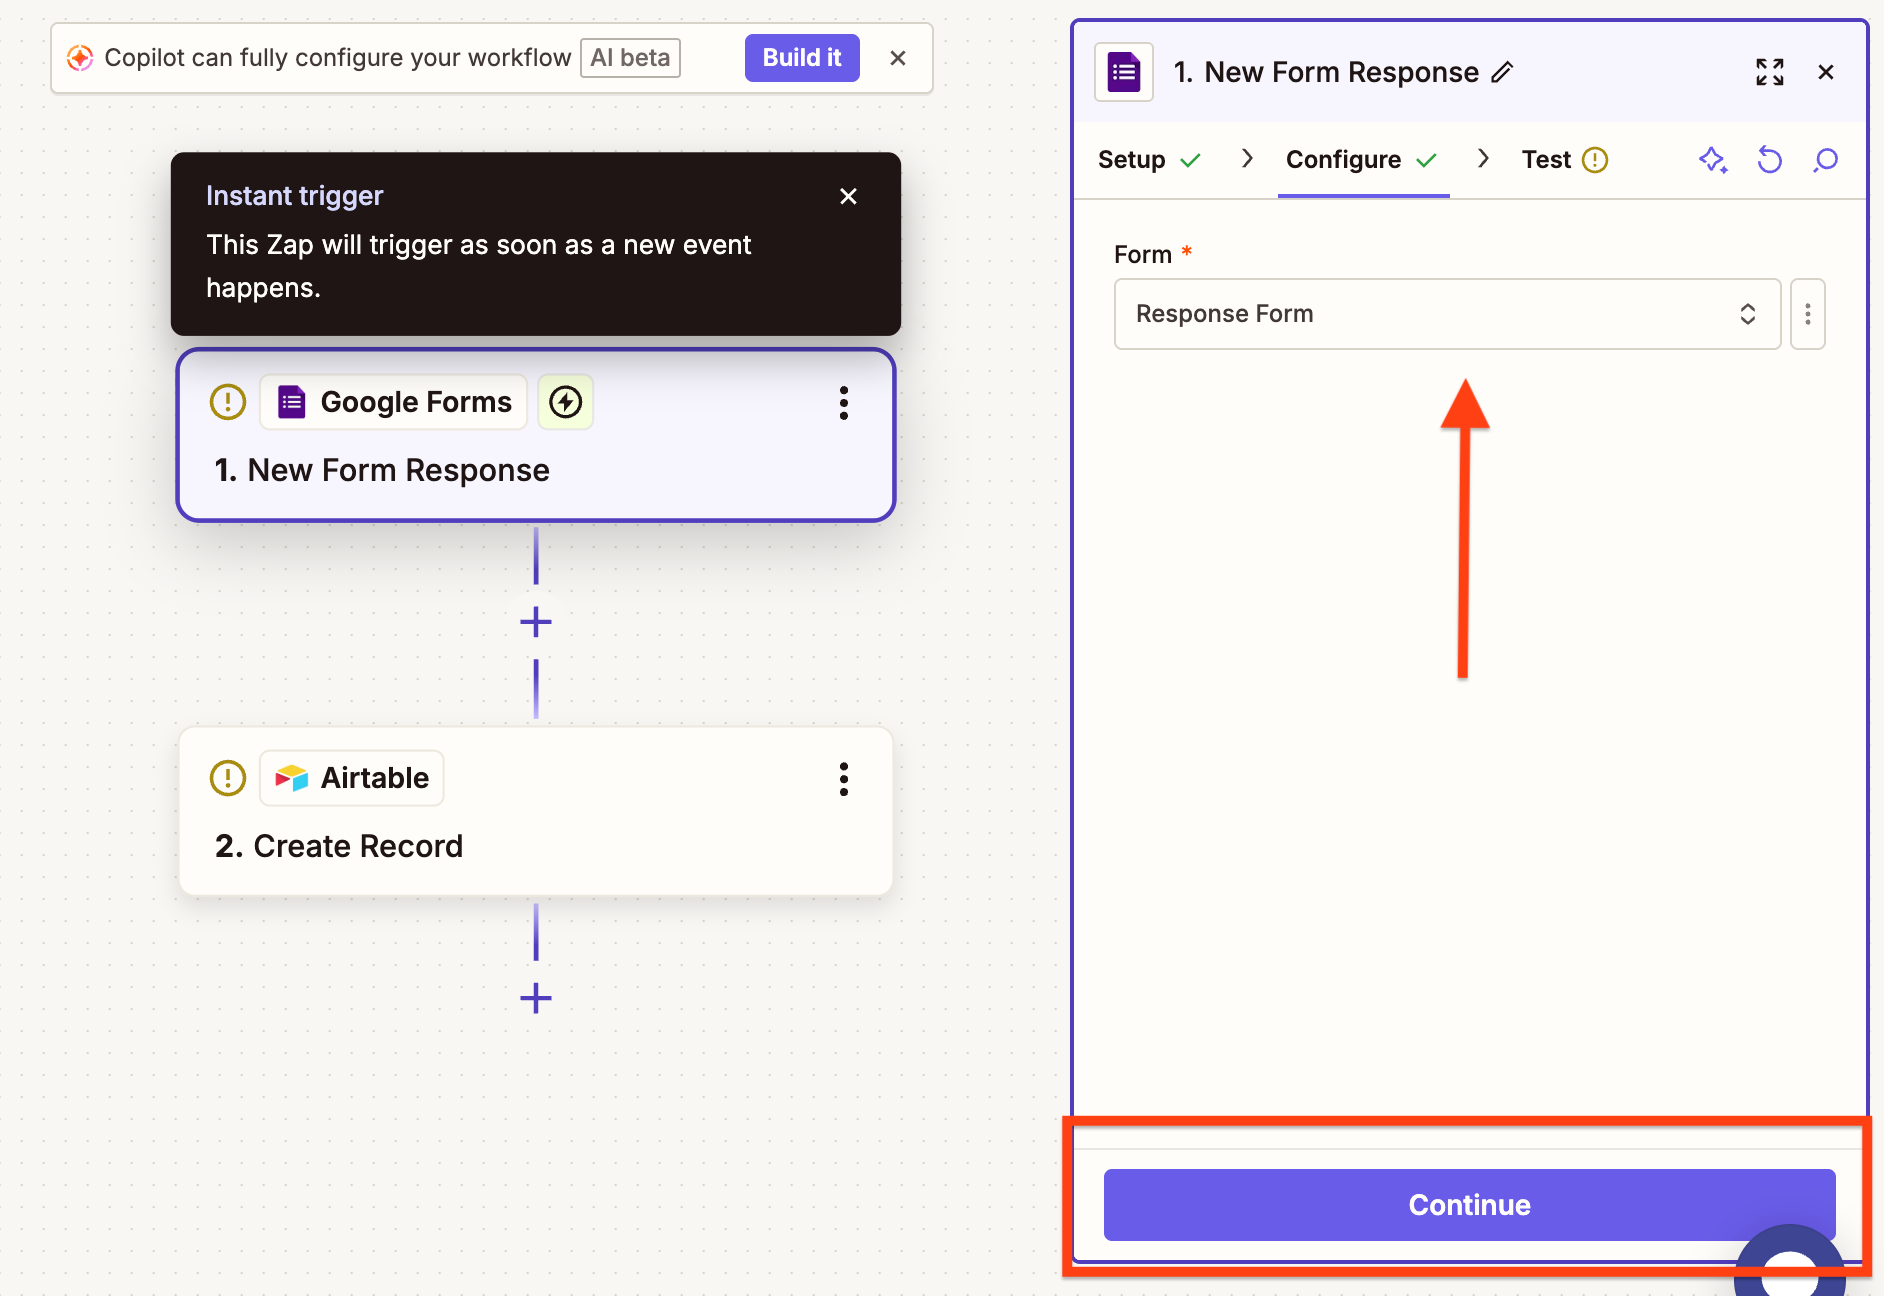Open the three-dot menu on the Google Forms step
Screen dimensions: 1884x1296
tap(844, 403)
